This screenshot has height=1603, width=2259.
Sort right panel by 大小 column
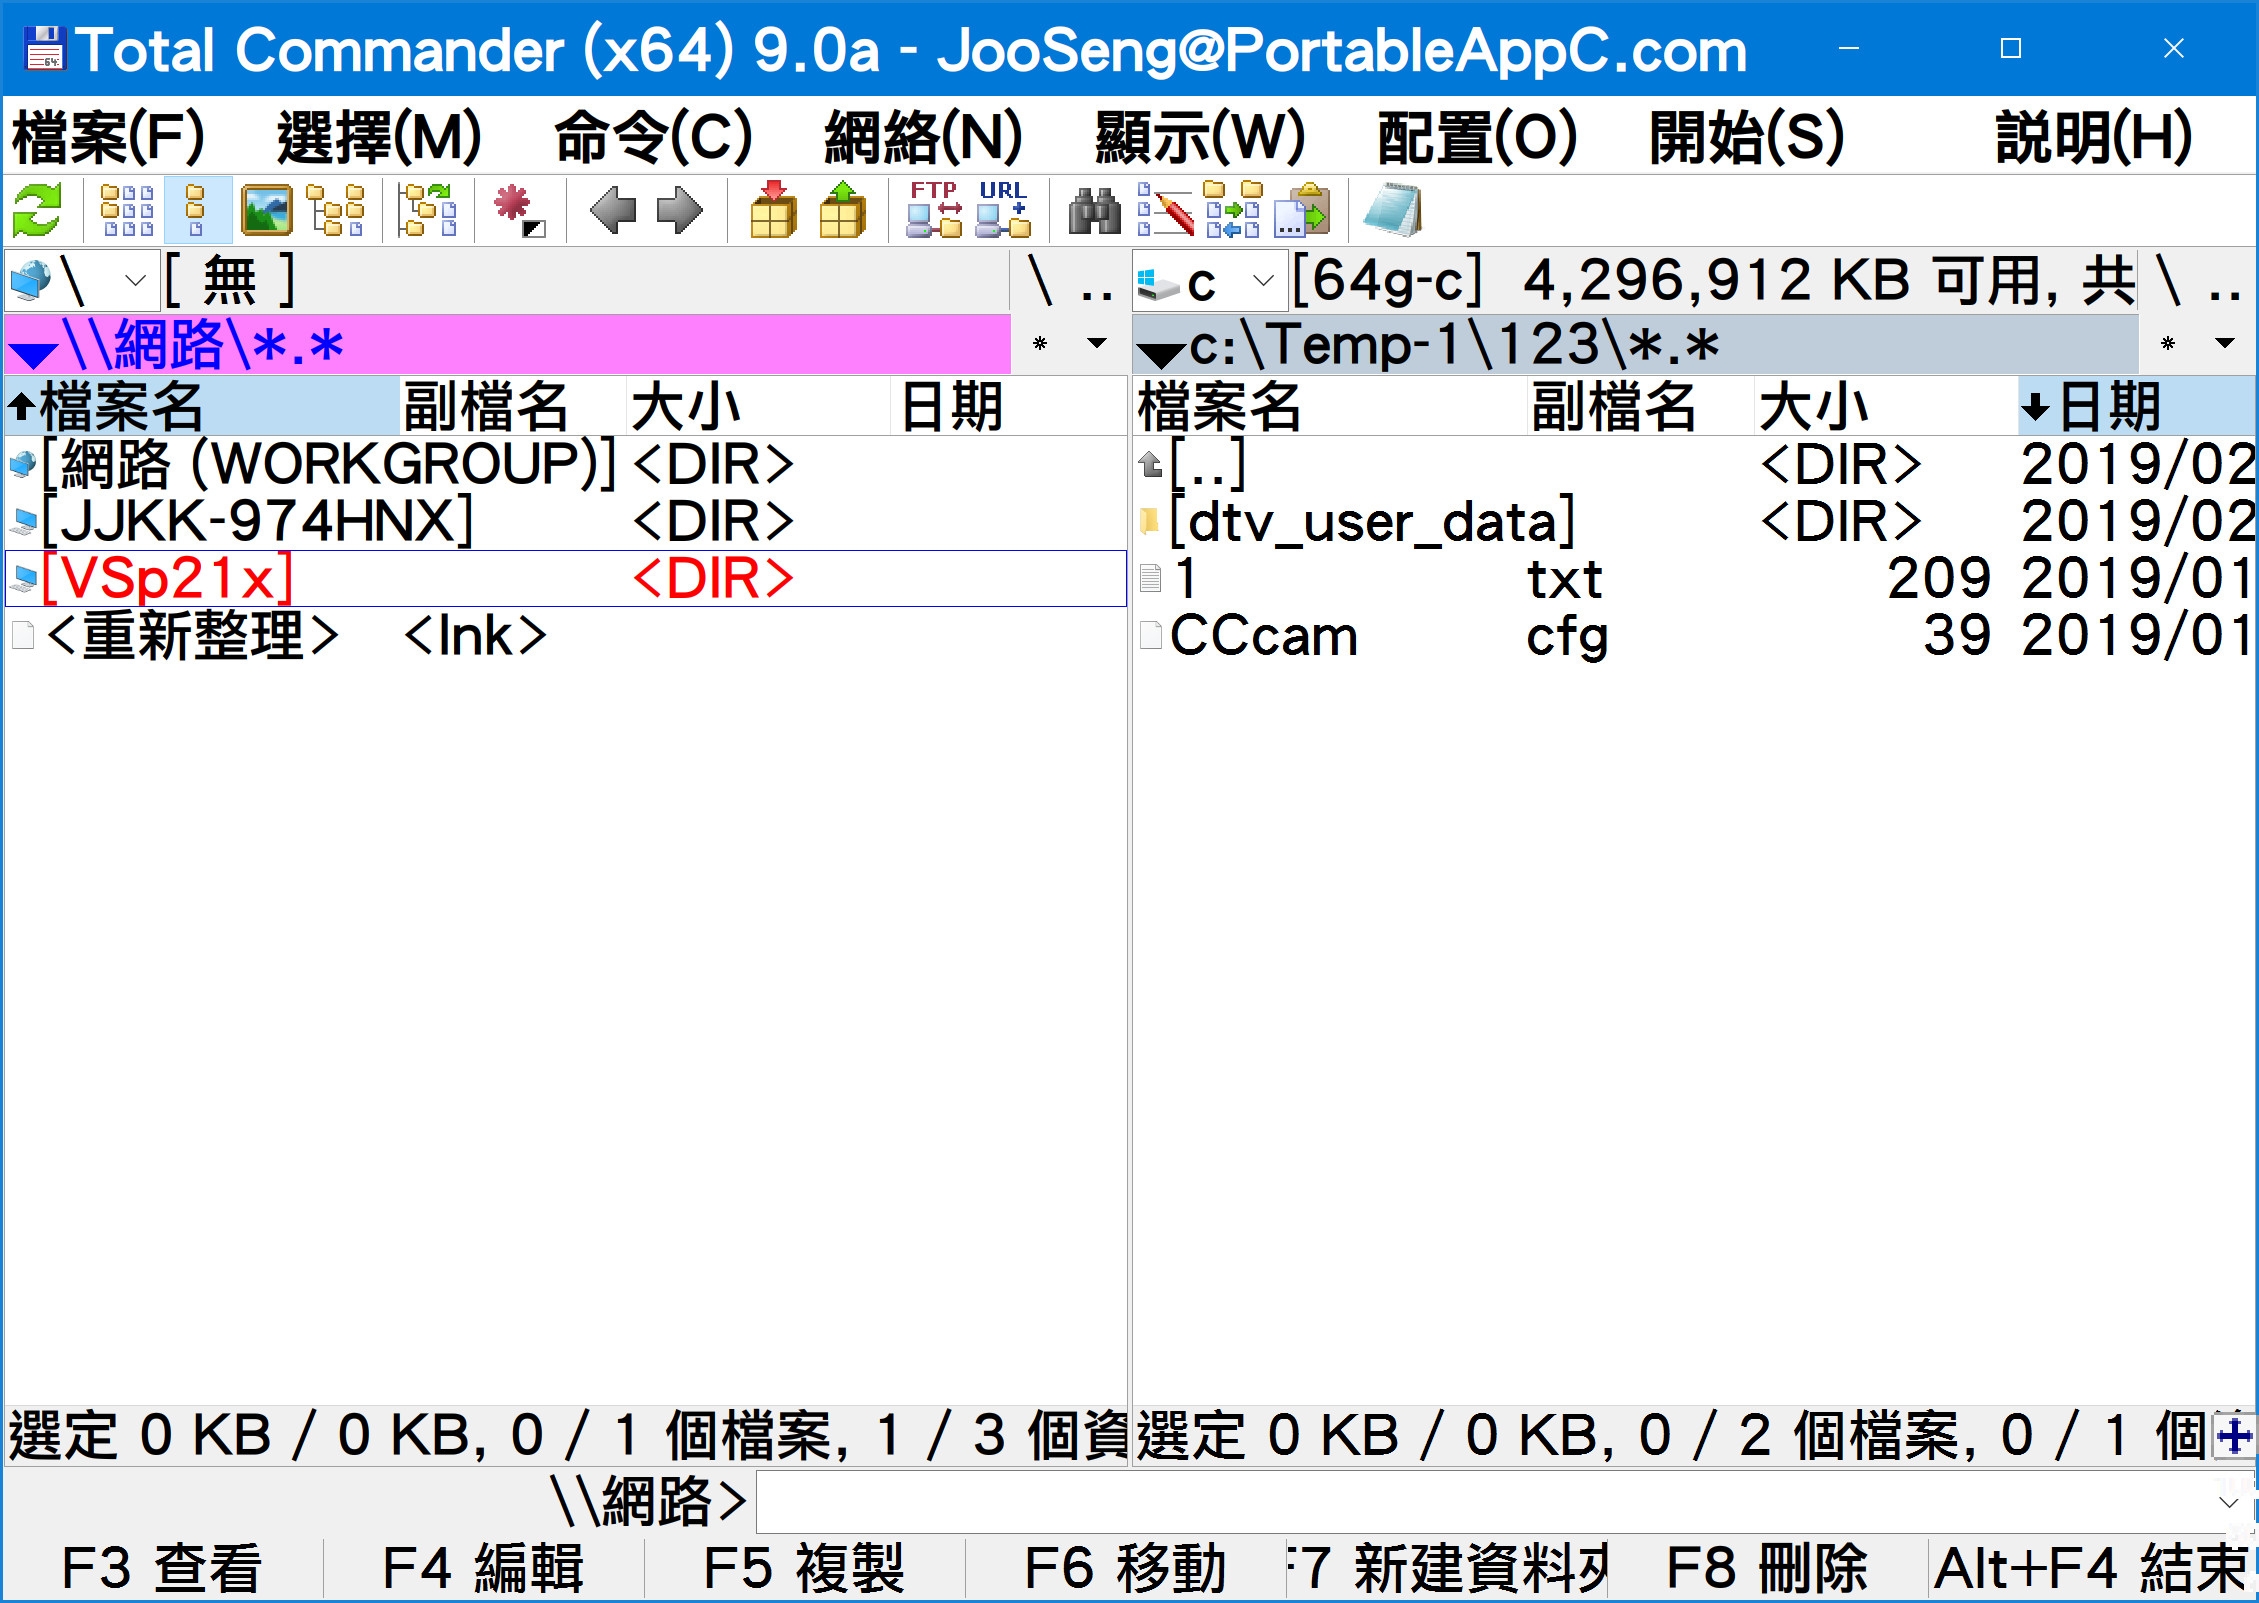[1887, 406]
